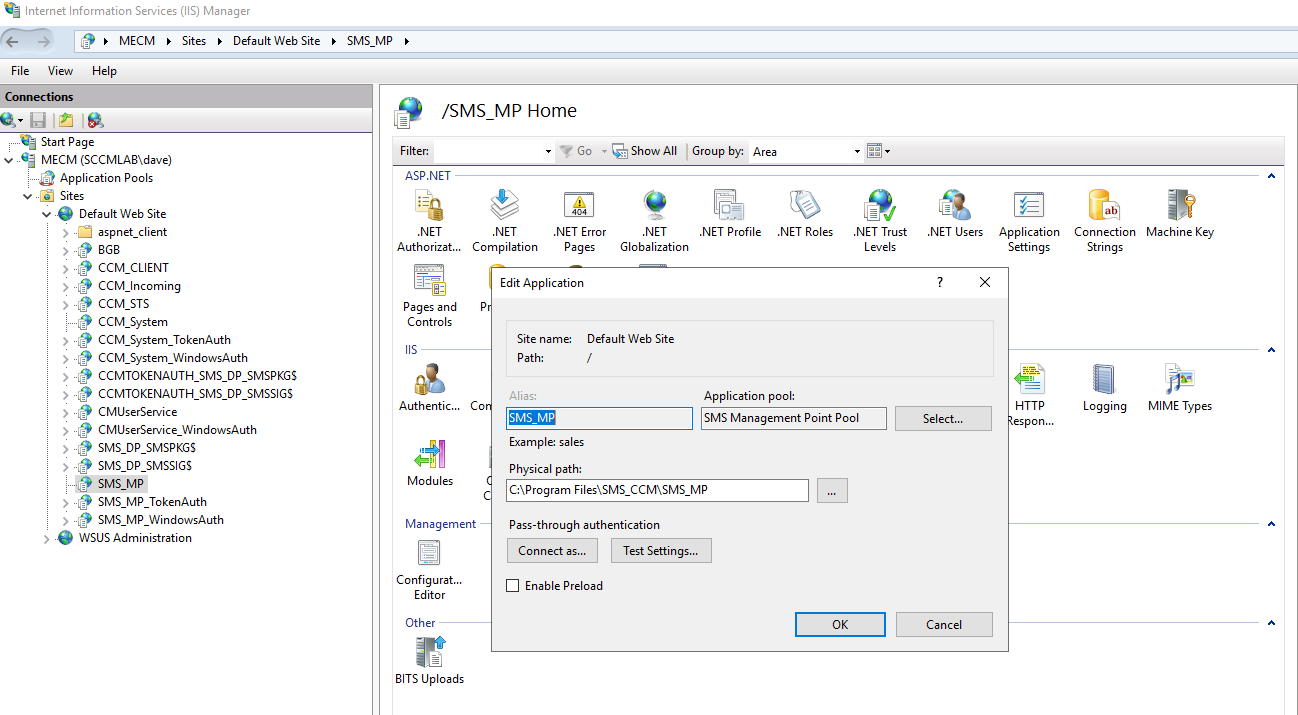This screenshot has height=715, width=1298.
Task: Click the Application pool text field
Action: point(794,418)
